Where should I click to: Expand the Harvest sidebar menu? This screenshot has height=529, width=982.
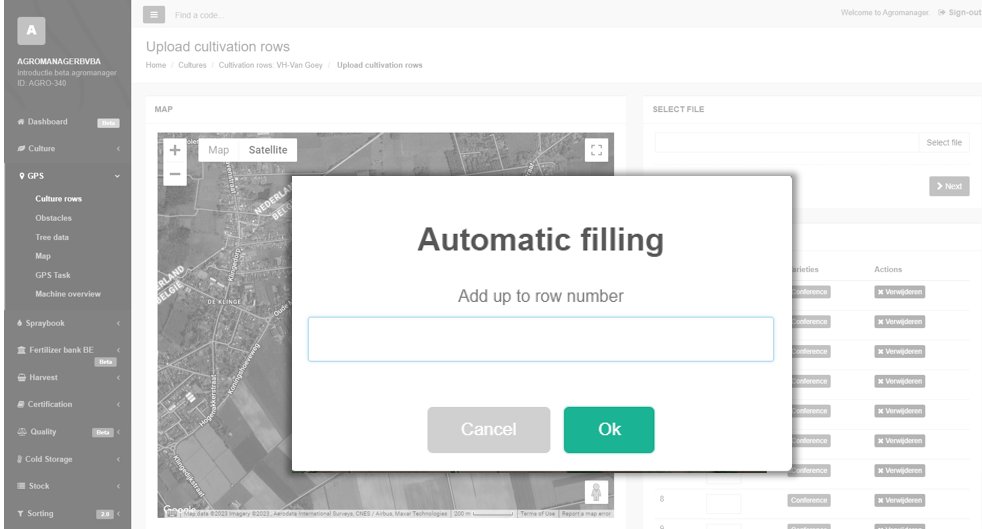pyautogui.click(x=68, y=377)
